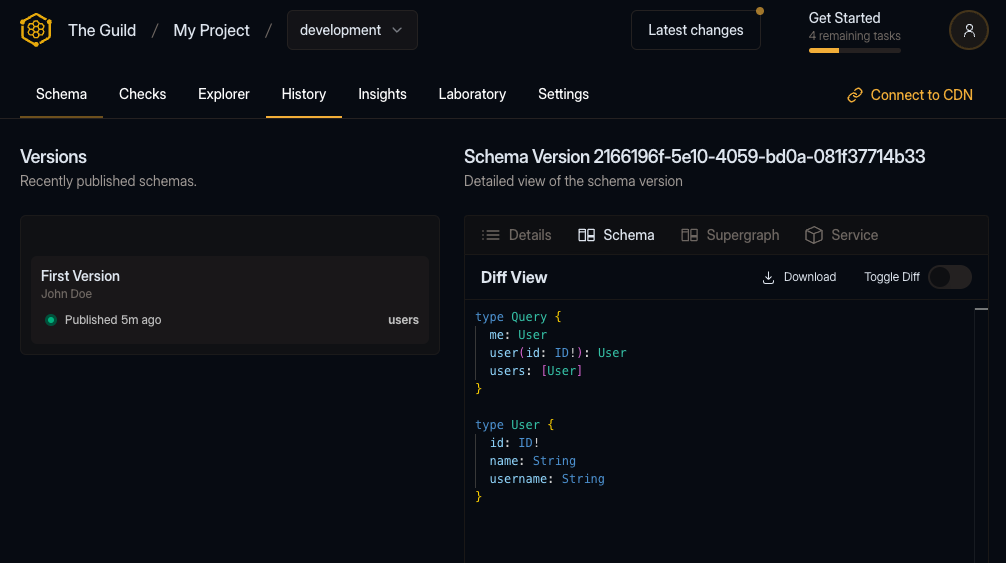Open the Laboratory tab
1006x563 pixels.
pyautogui.click(x=472, y=94)
